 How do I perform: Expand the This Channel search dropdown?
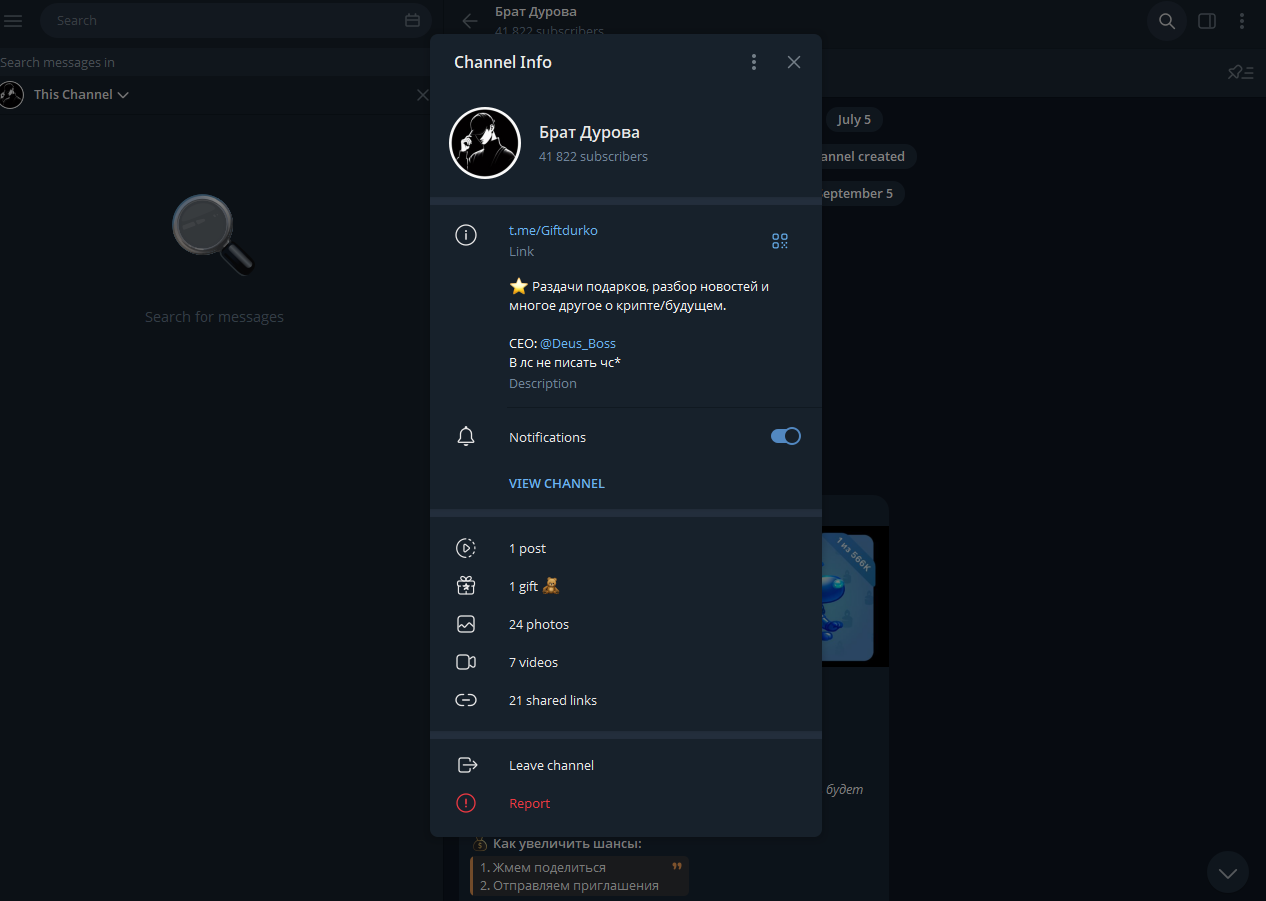pos(81,95)
